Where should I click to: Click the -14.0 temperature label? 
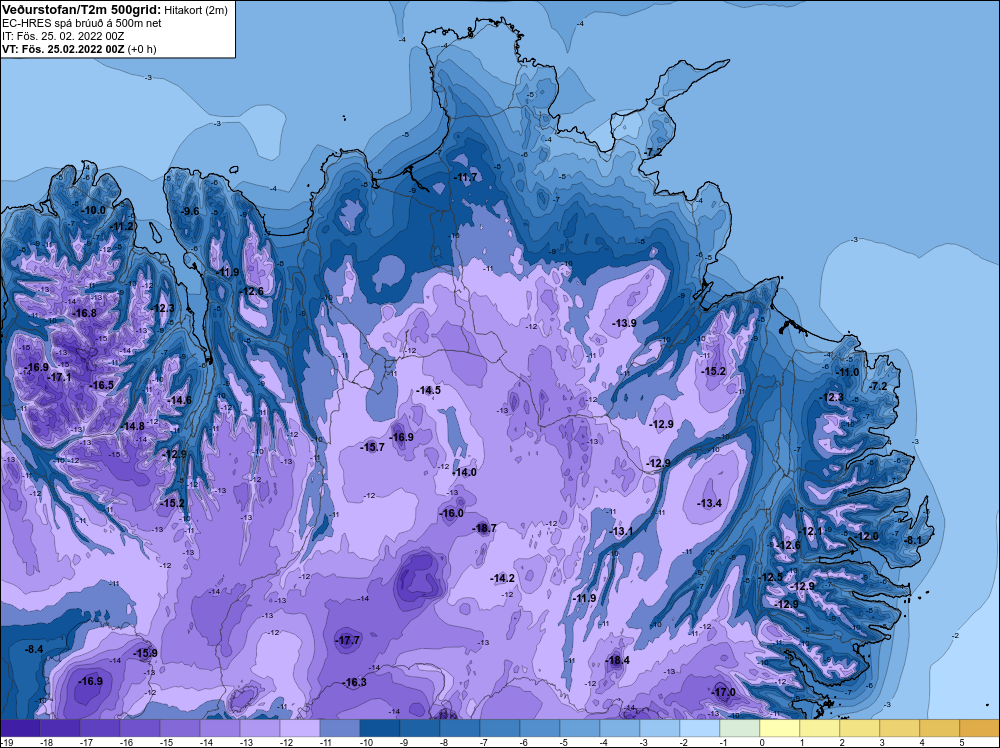(x=464, y=473)
